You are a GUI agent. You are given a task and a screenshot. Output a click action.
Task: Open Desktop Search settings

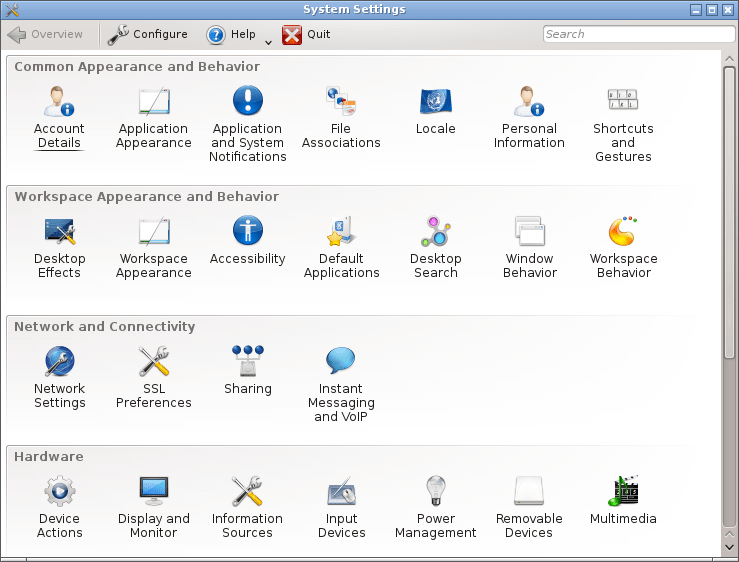click(x=435, y=248)
